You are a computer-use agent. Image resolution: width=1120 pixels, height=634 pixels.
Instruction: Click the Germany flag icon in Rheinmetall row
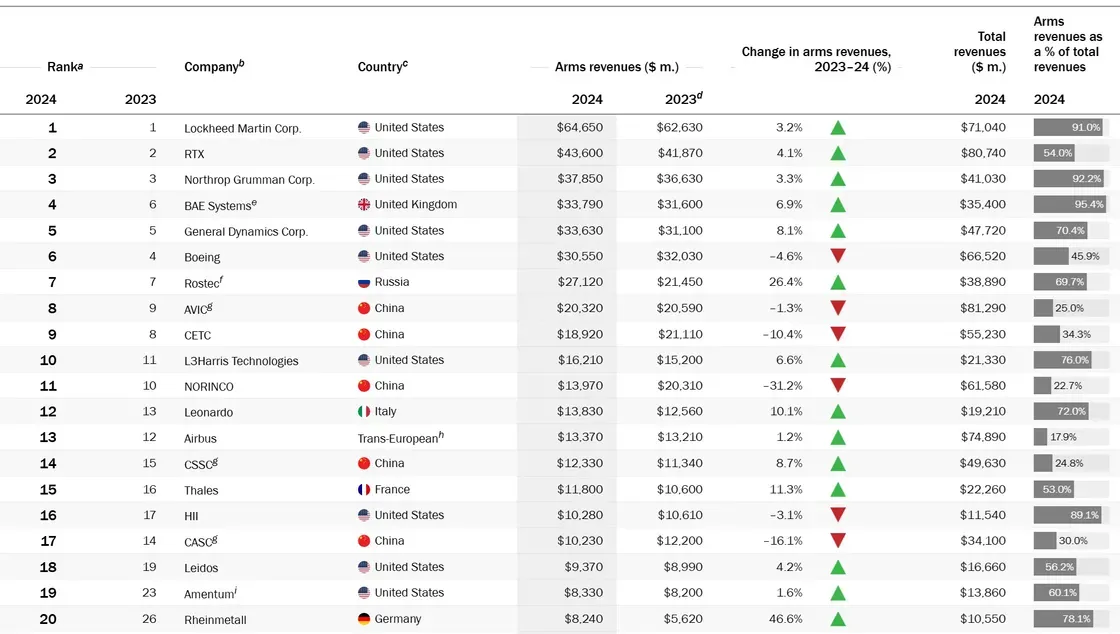(x=364, y=619)
